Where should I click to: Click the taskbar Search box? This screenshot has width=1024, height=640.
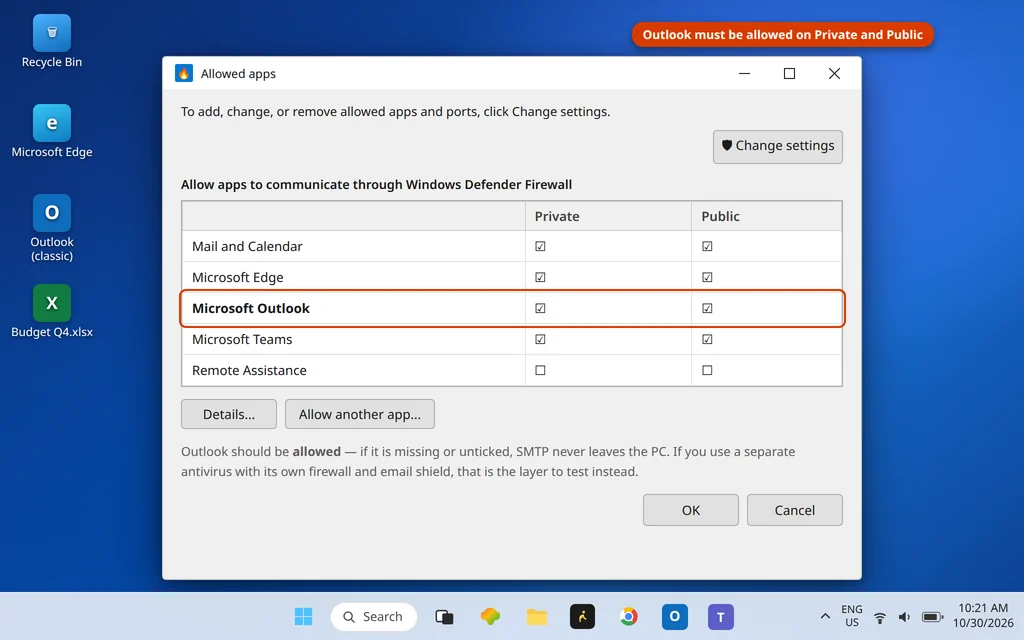point(374,616)
